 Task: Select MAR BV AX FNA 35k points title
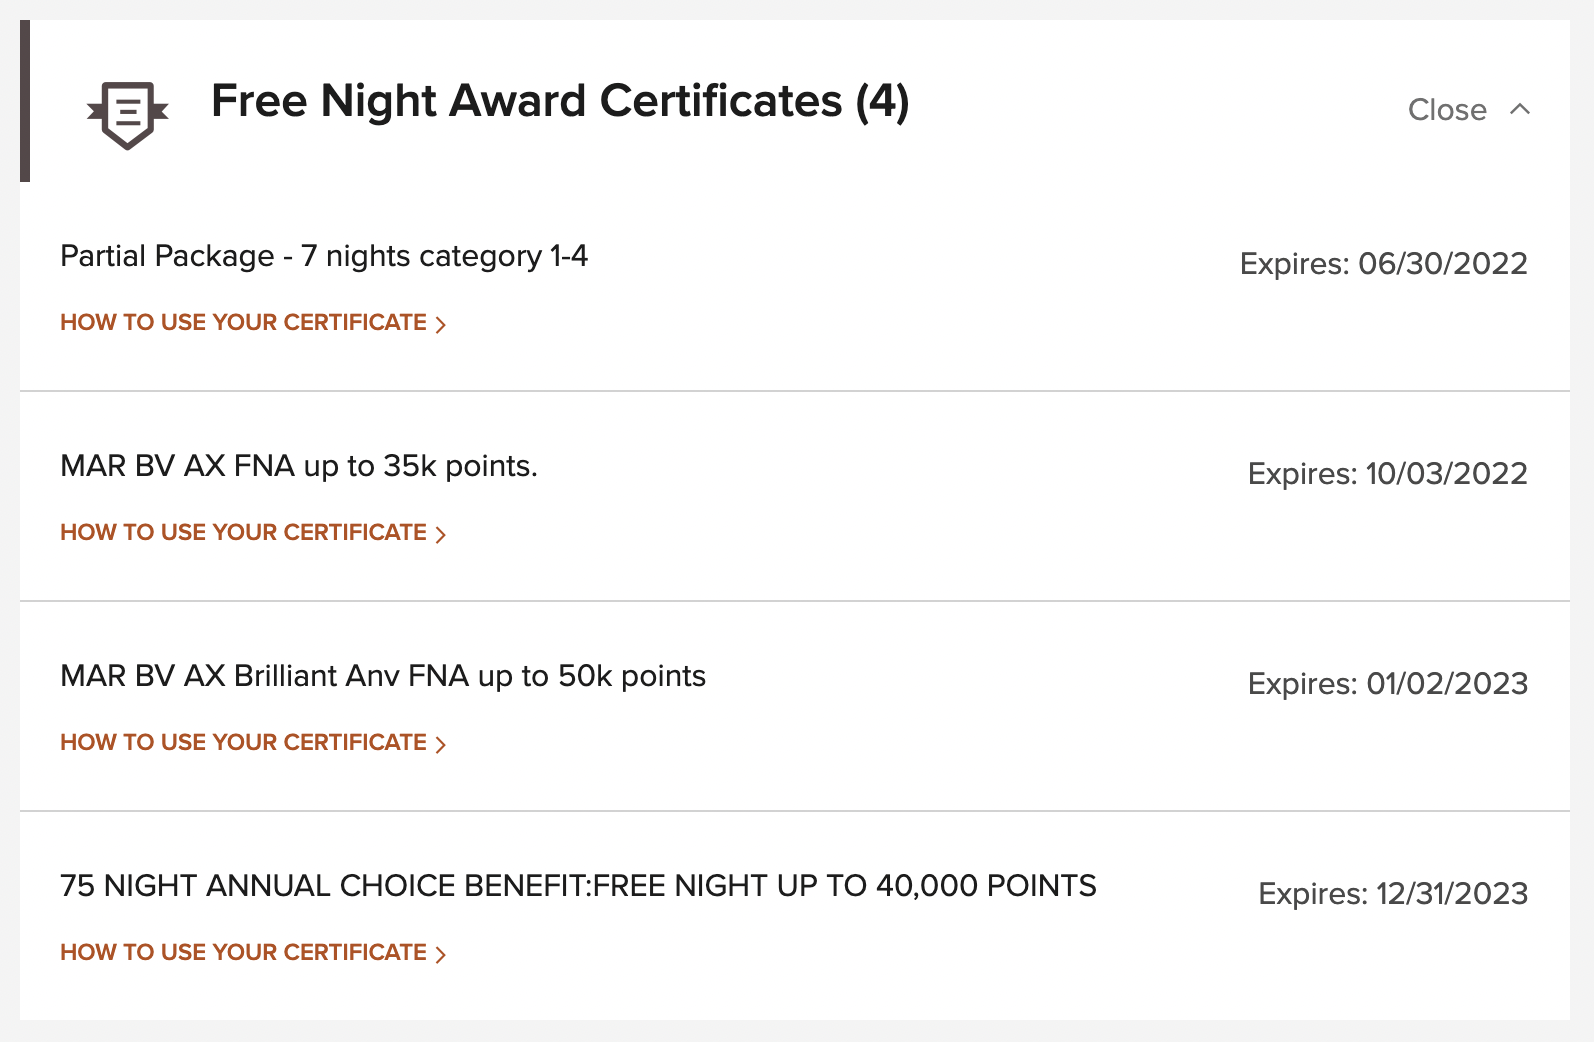pos(299,467)
